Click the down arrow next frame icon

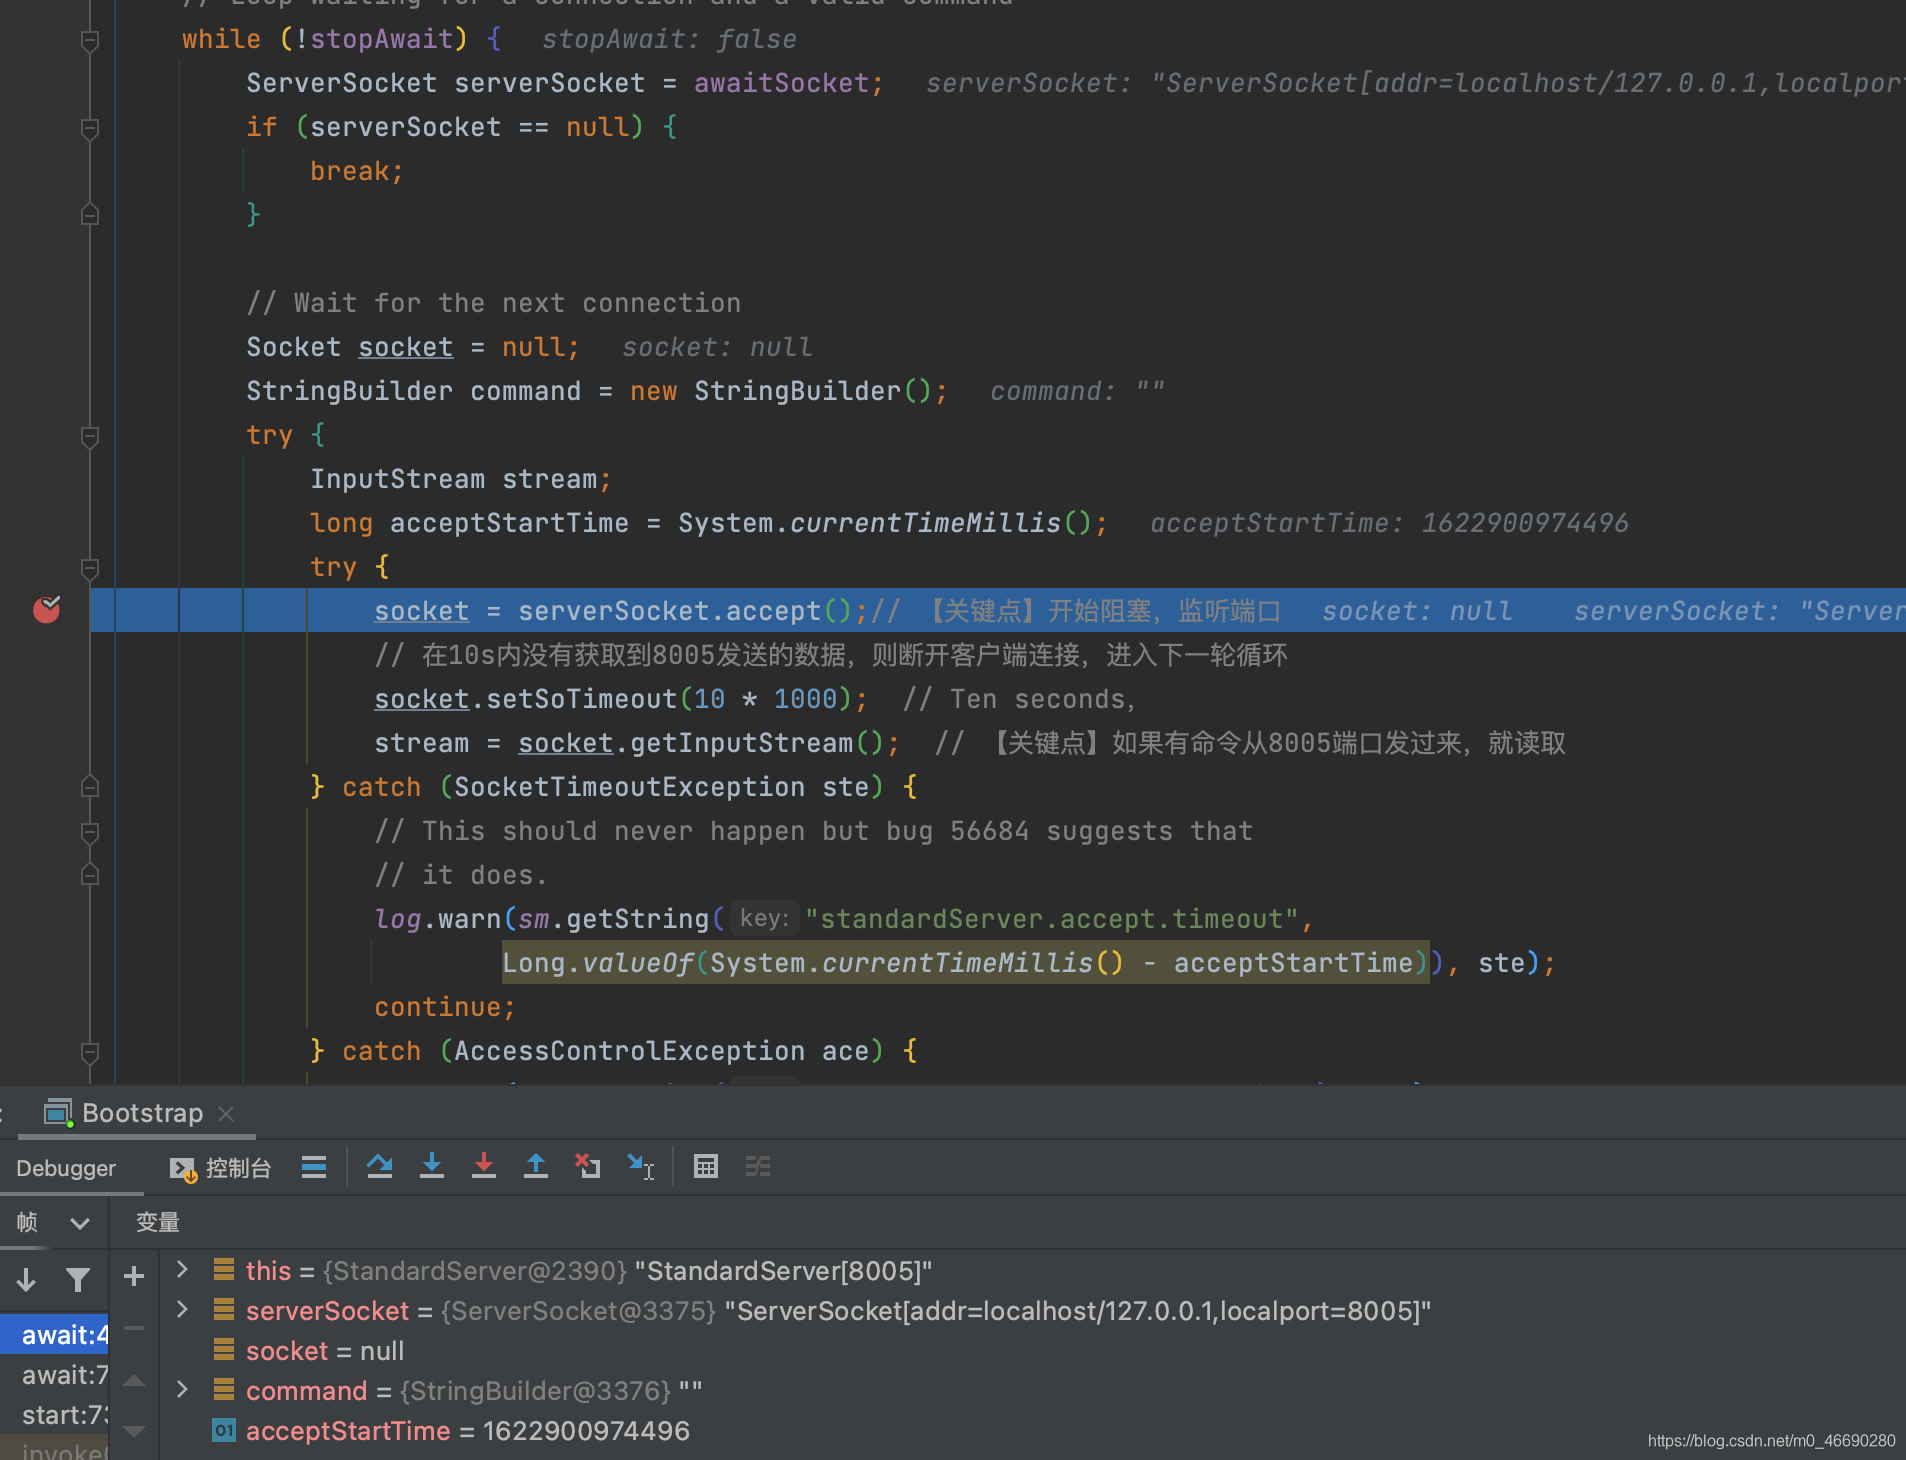tap(27, 1279)
